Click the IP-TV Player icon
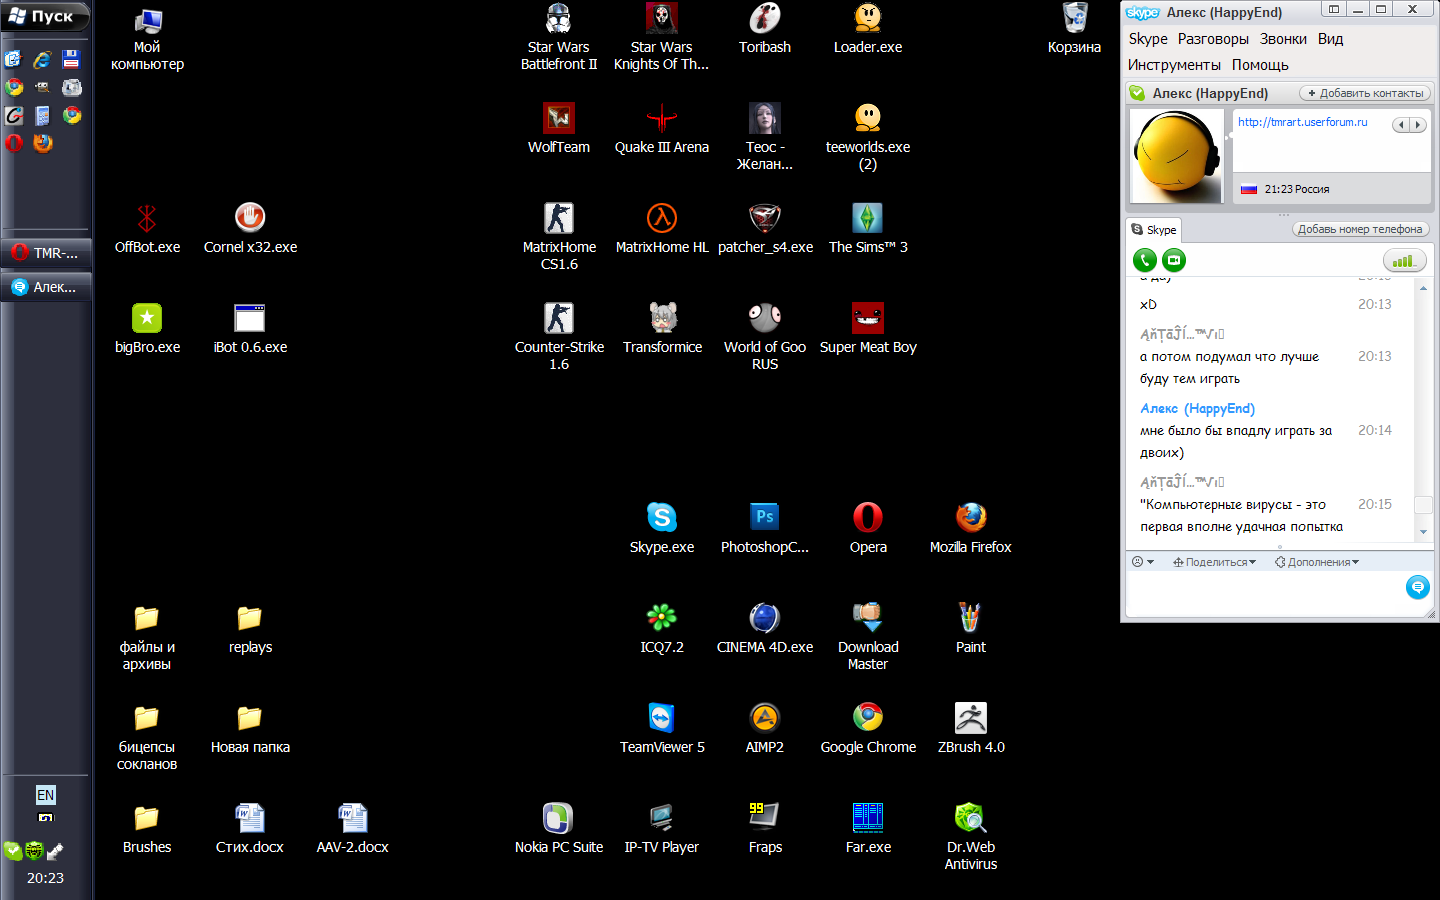The width and height of the screenshot is (1440, 900). (x=662, y=829)
